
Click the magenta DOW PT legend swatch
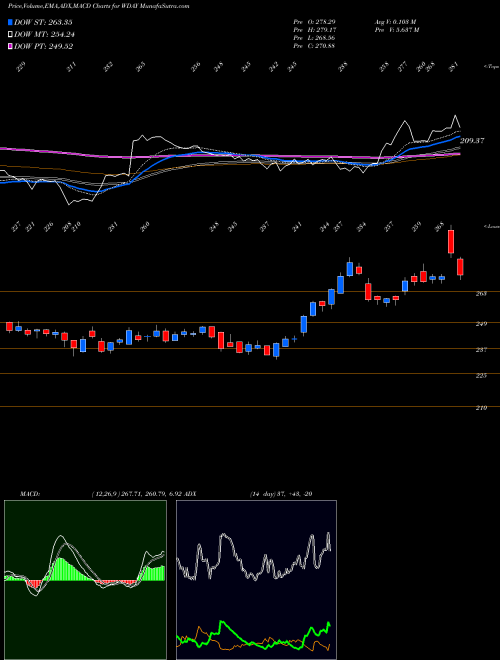tap(10, 46)
